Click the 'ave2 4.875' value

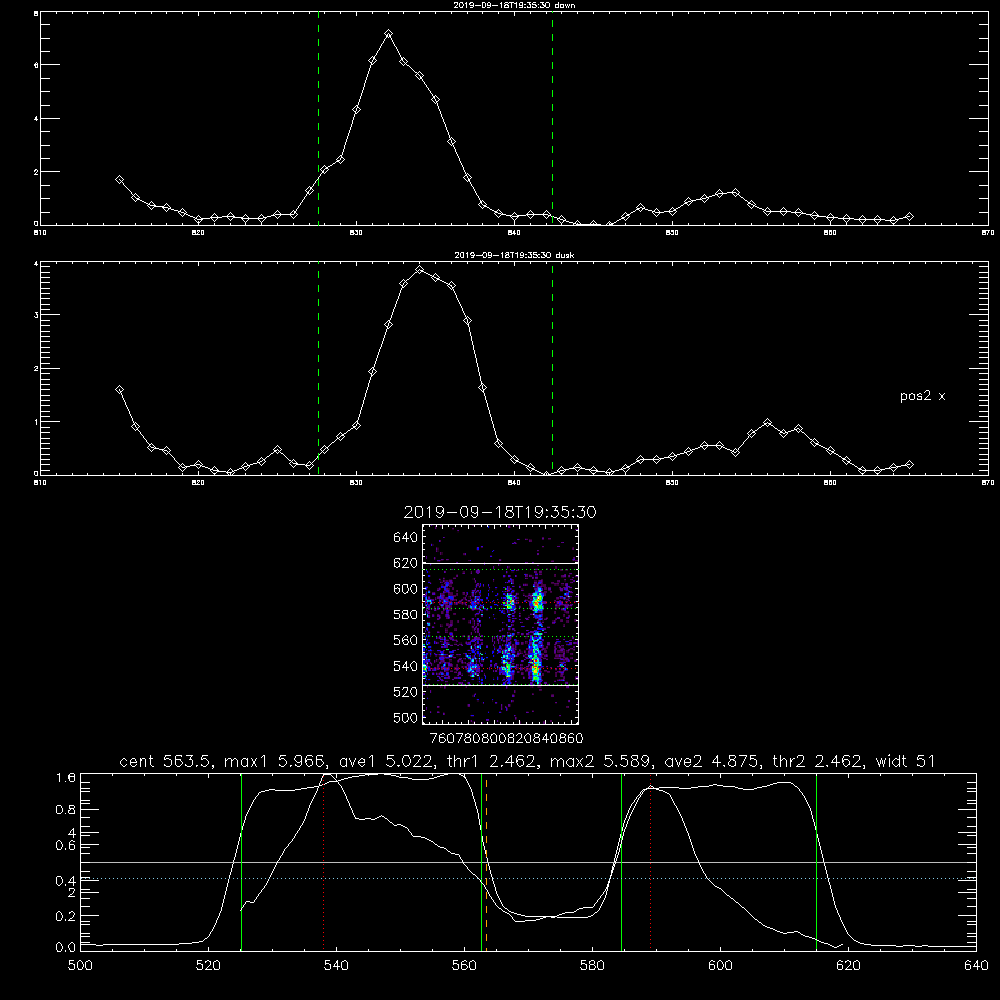(712, 761)
